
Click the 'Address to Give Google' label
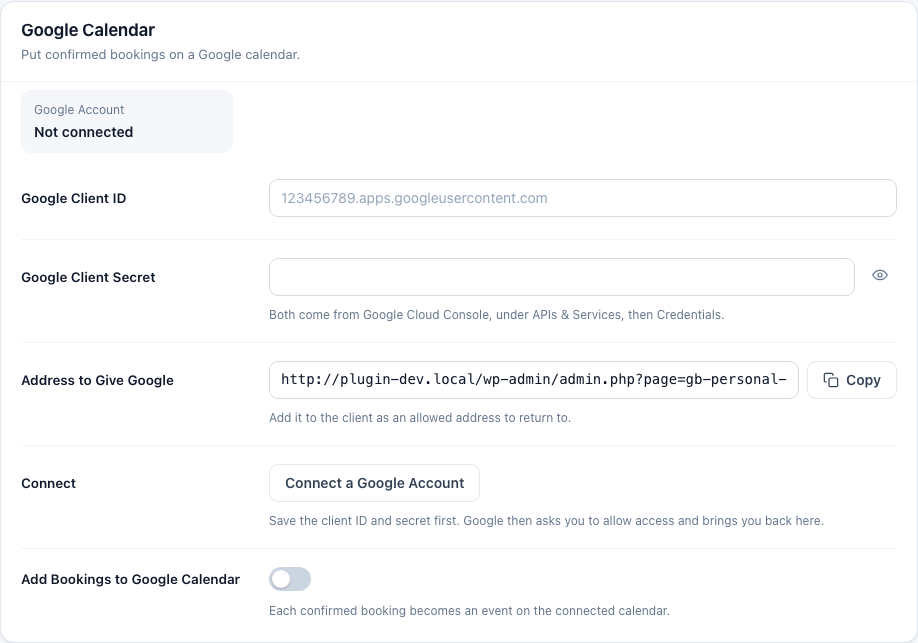97,381
